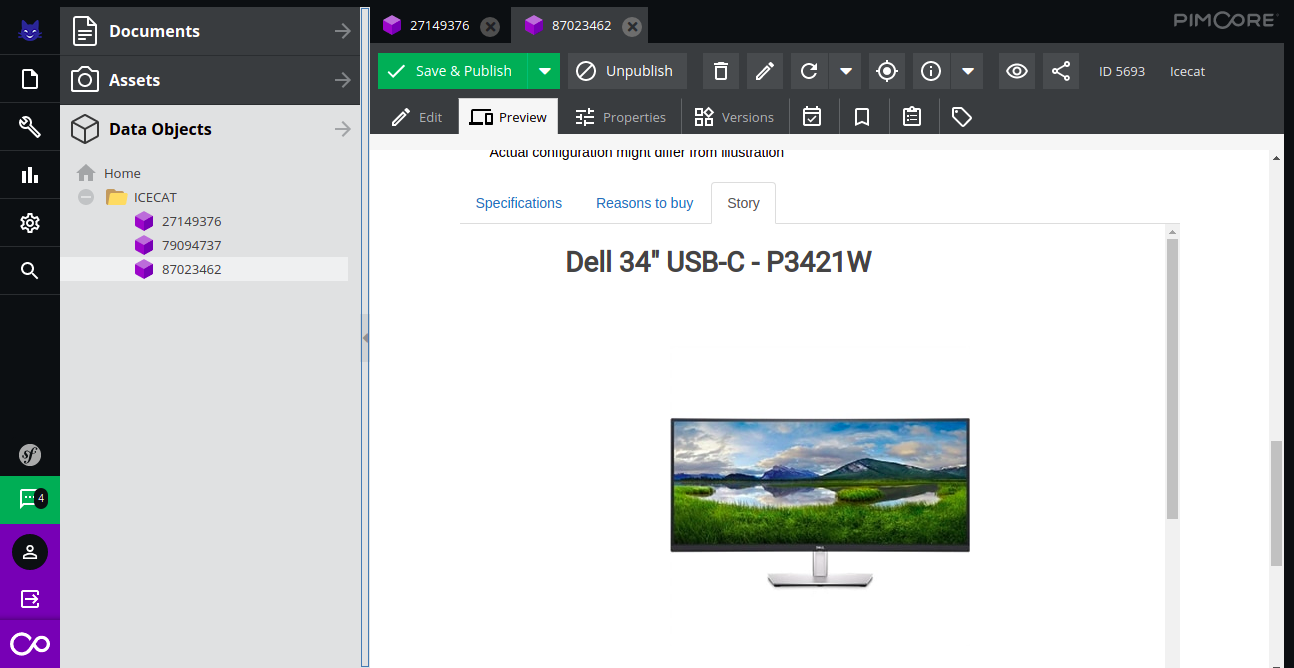This screenshot has width=1294, height=668.
Task: Click the Dell monitor product image
Action: pyautogui.click(x=820, y=503)
